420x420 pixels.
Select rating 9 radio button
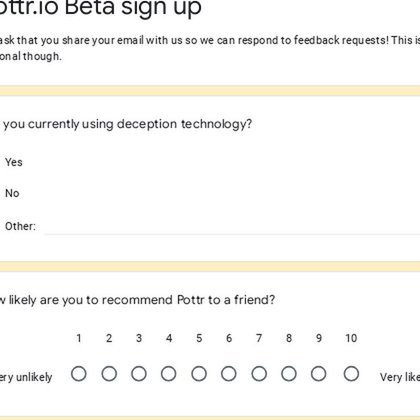[319, 374]
